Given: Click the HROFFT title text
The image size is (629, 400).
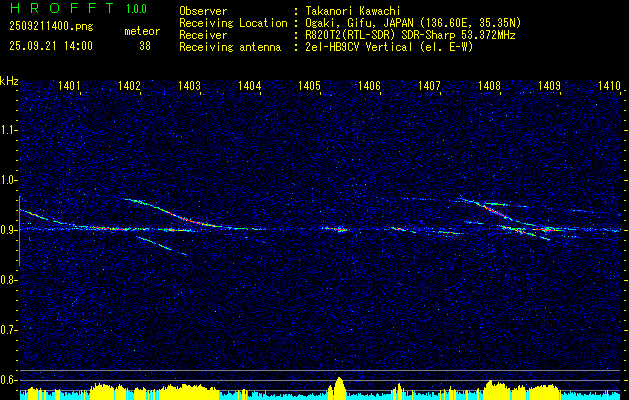Looking at the screenshot, I should (x=63, y=8).
